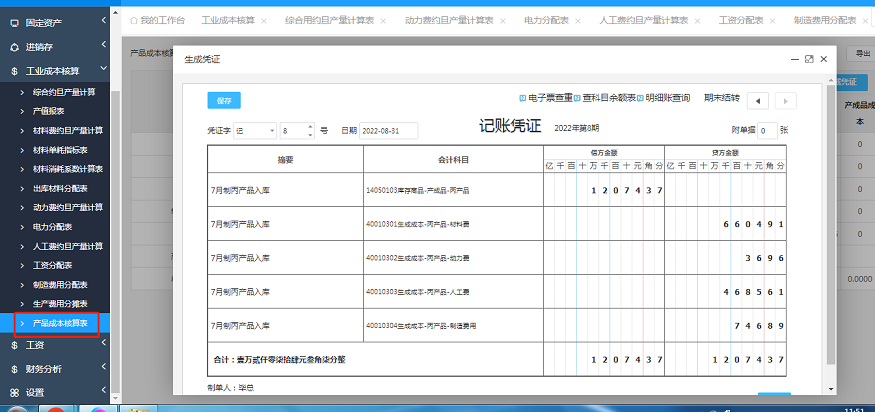The image size is (875, 412).
Task: Minimize the 生成凭证 dialog
Action: point(795,59)
